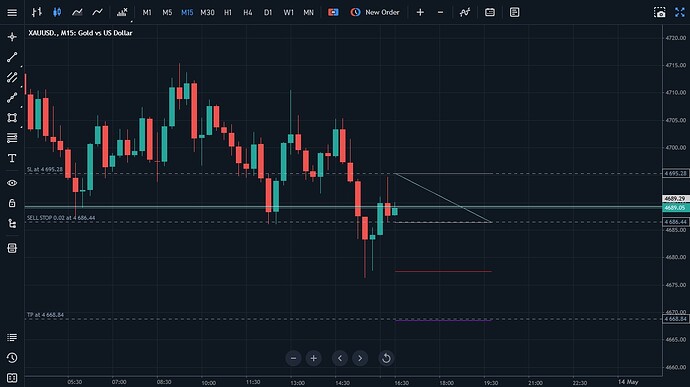
Task: Select the M5 timeframe
Action: (x=167, y=12)
